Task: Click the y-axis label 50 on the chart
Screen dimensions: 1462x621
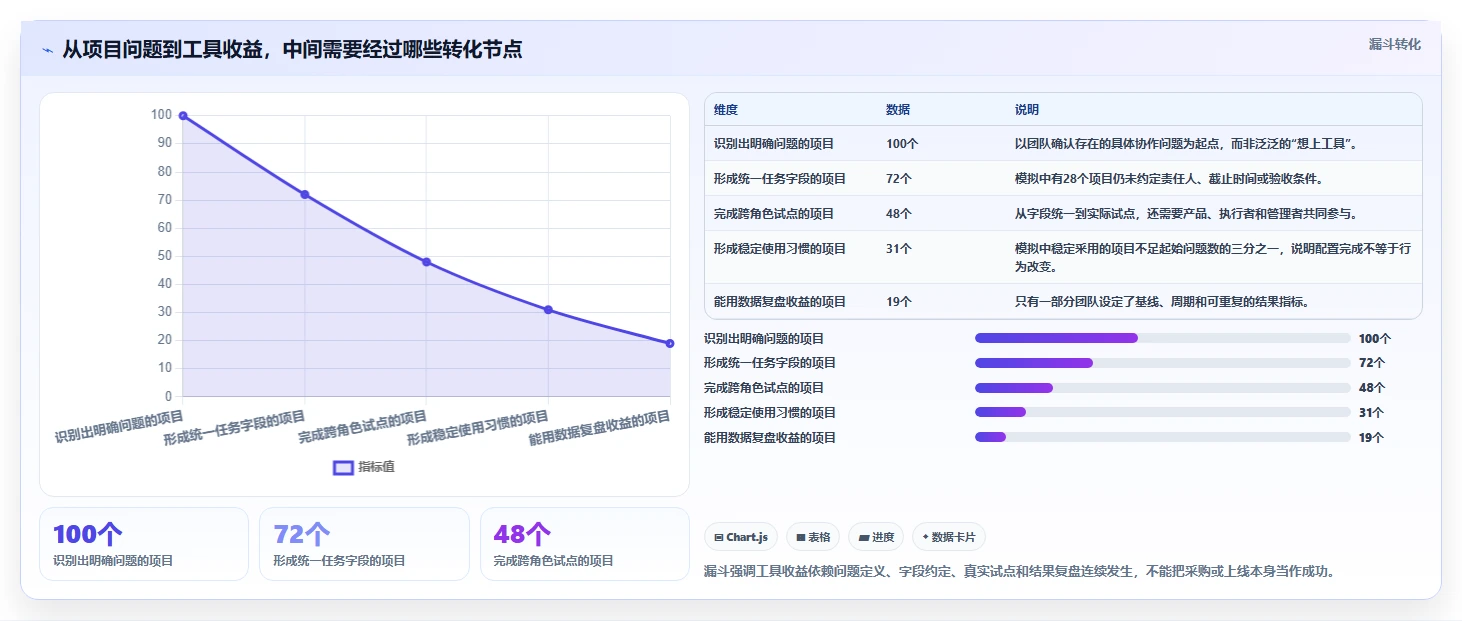Action: (x=165, y=256)
